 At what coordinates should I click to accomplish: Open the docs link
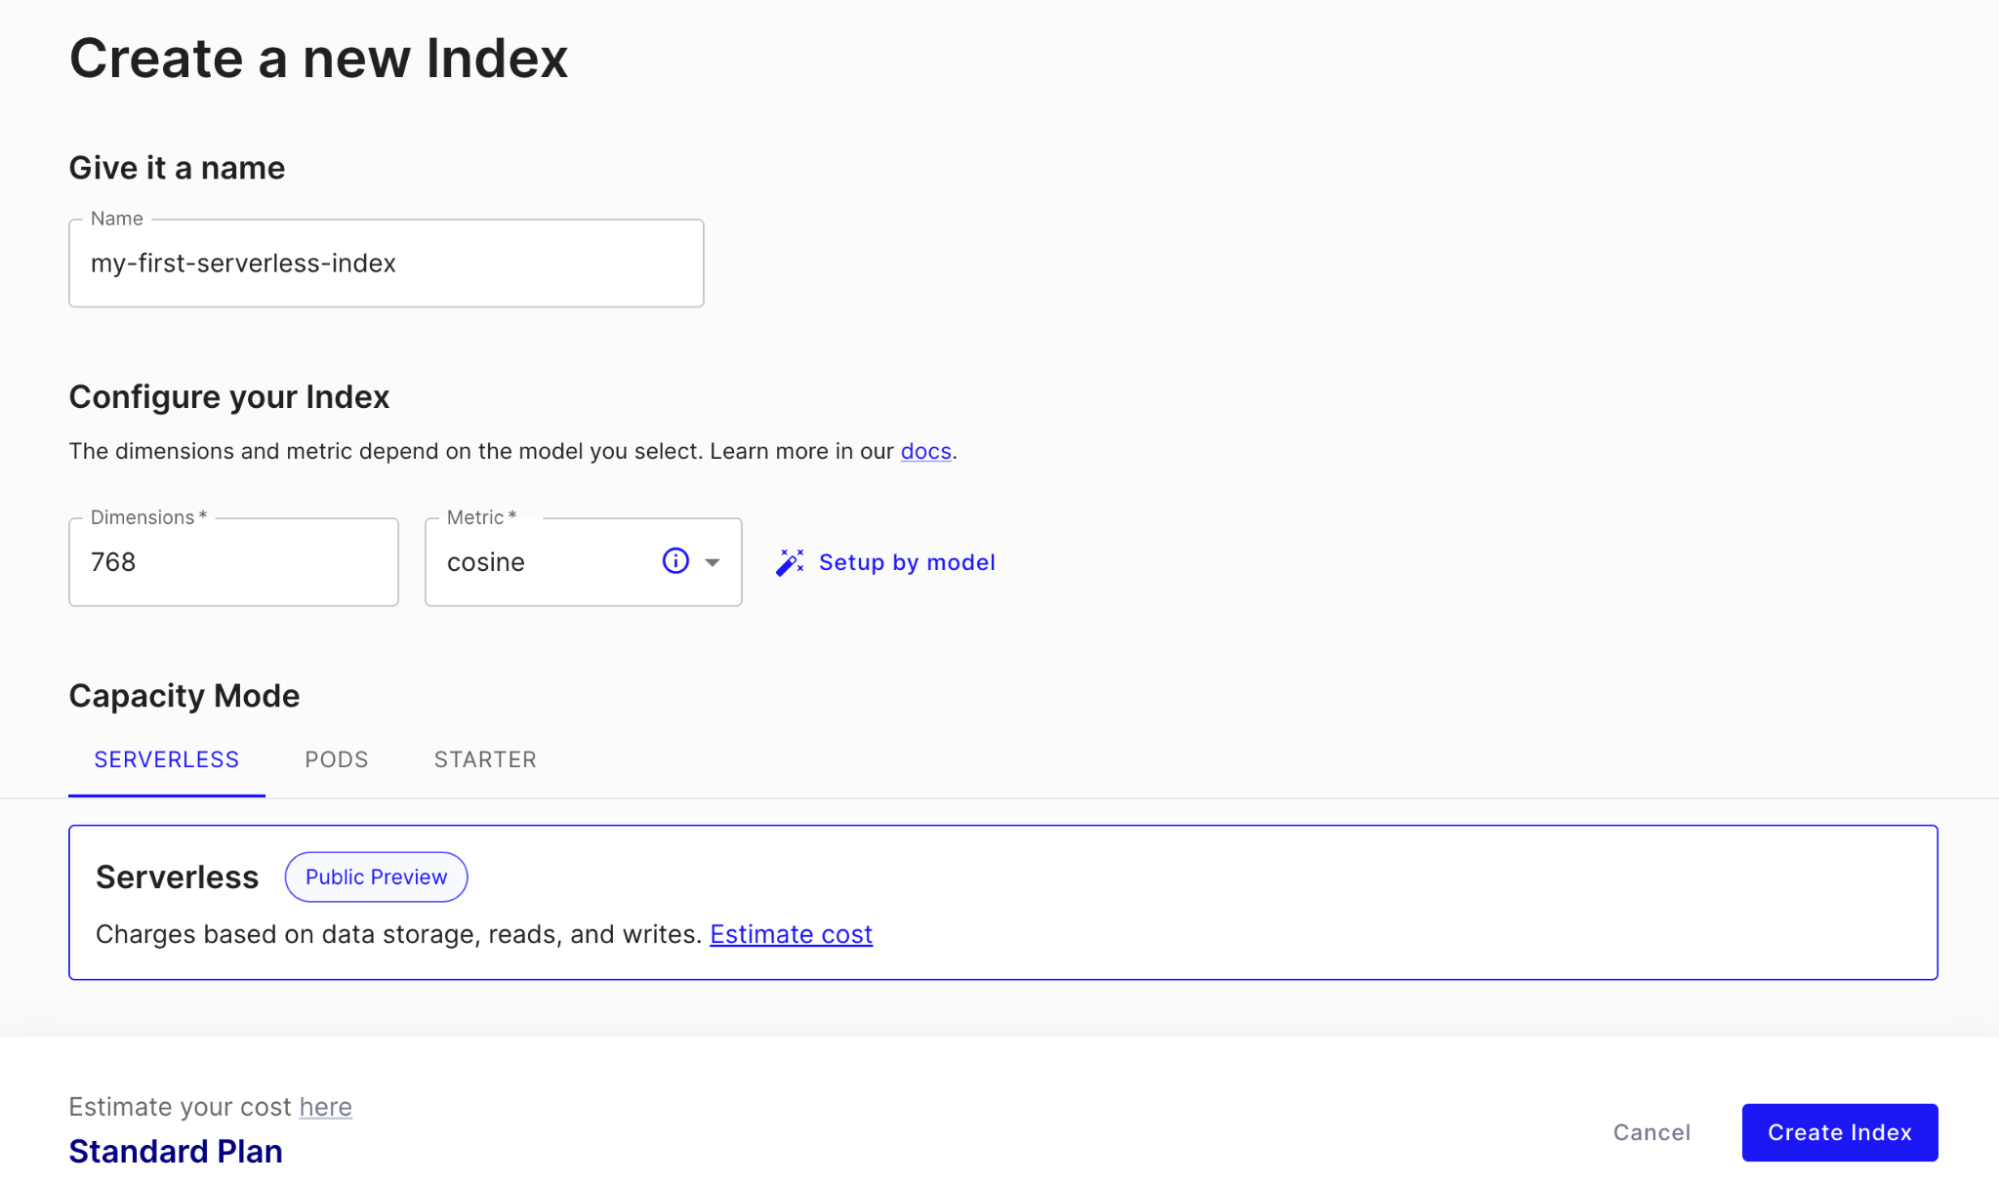(925, 452)
